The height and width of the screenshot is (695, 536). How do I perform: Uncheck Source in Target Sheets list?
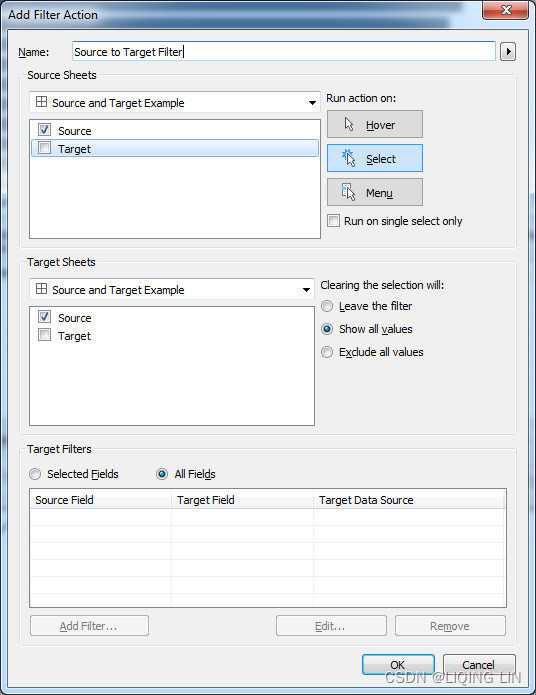coord(44,316)
